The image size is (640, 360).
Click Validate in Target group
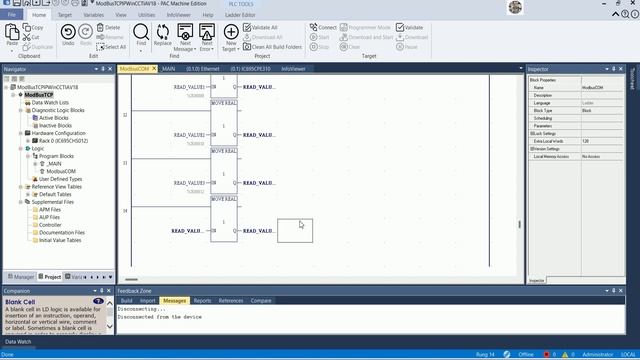click(409, 27)
